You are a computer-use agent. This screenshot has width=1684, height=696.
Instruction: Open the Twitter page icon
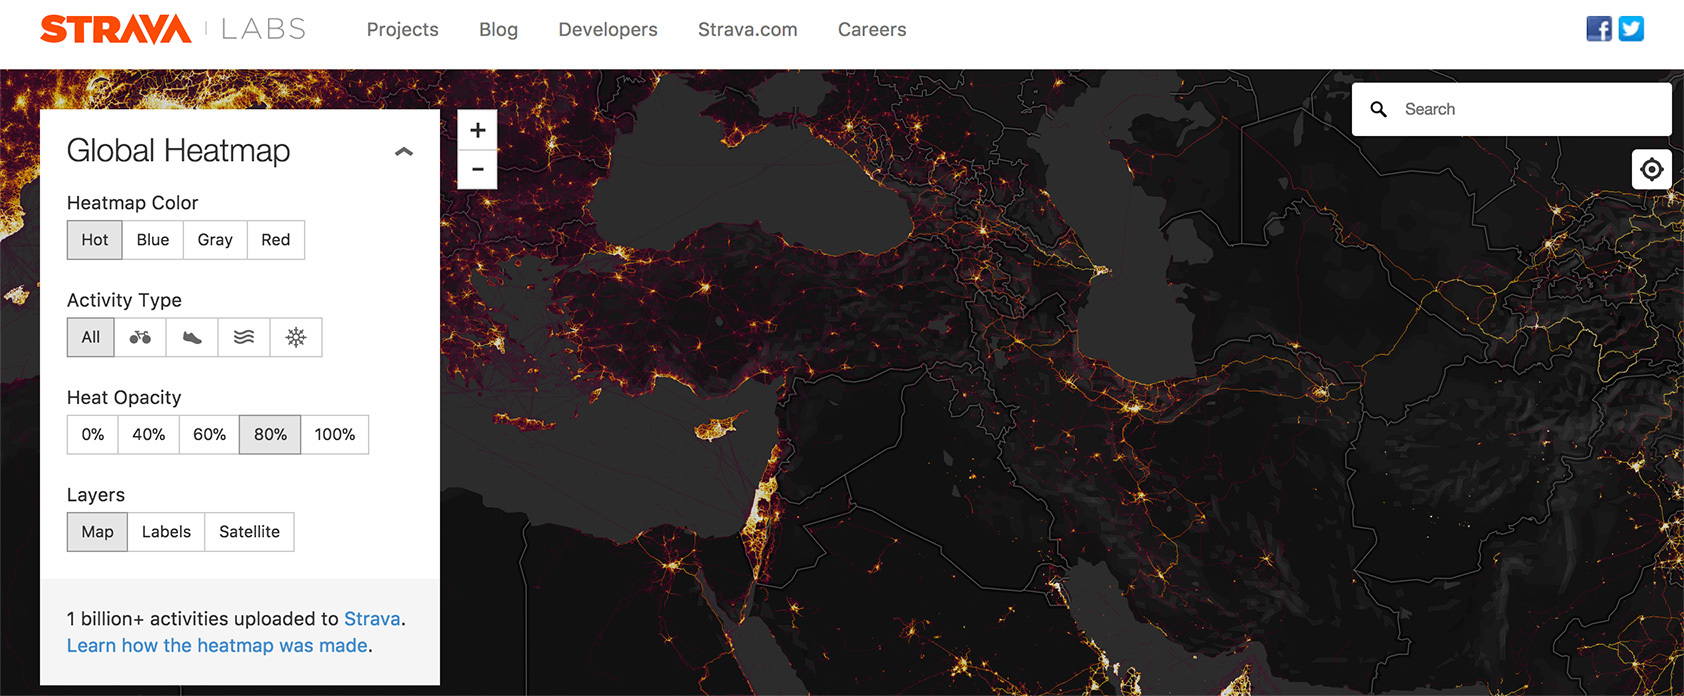[1631, 29]
